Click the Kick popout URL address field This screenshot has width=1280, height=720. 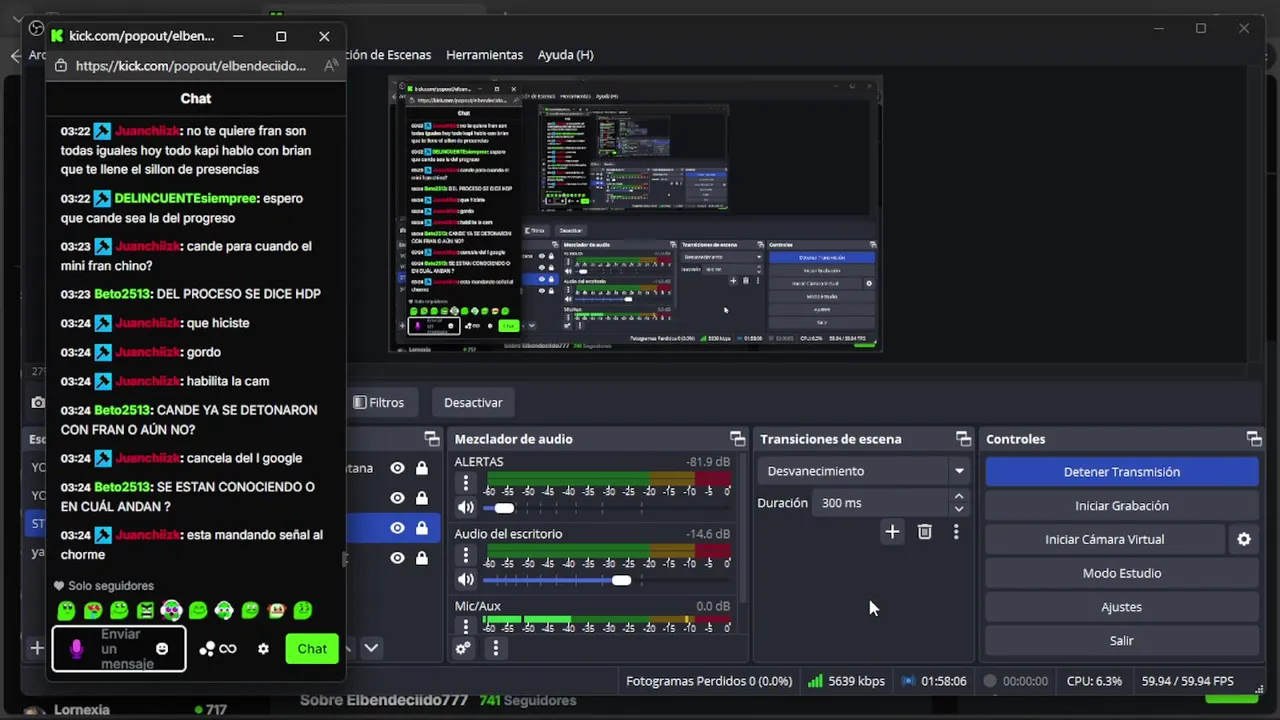(190, 66)
